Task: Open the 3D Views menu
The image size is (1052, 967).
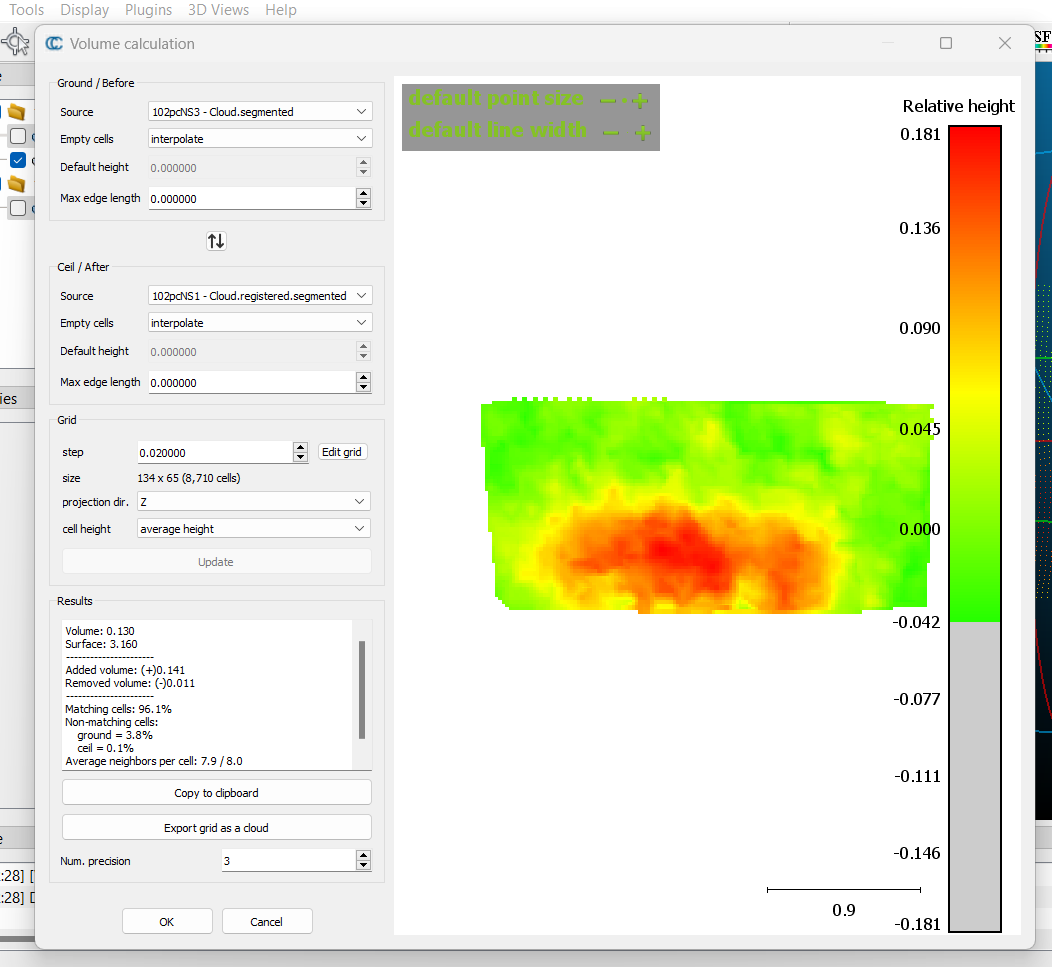Action: coord(218,10)
